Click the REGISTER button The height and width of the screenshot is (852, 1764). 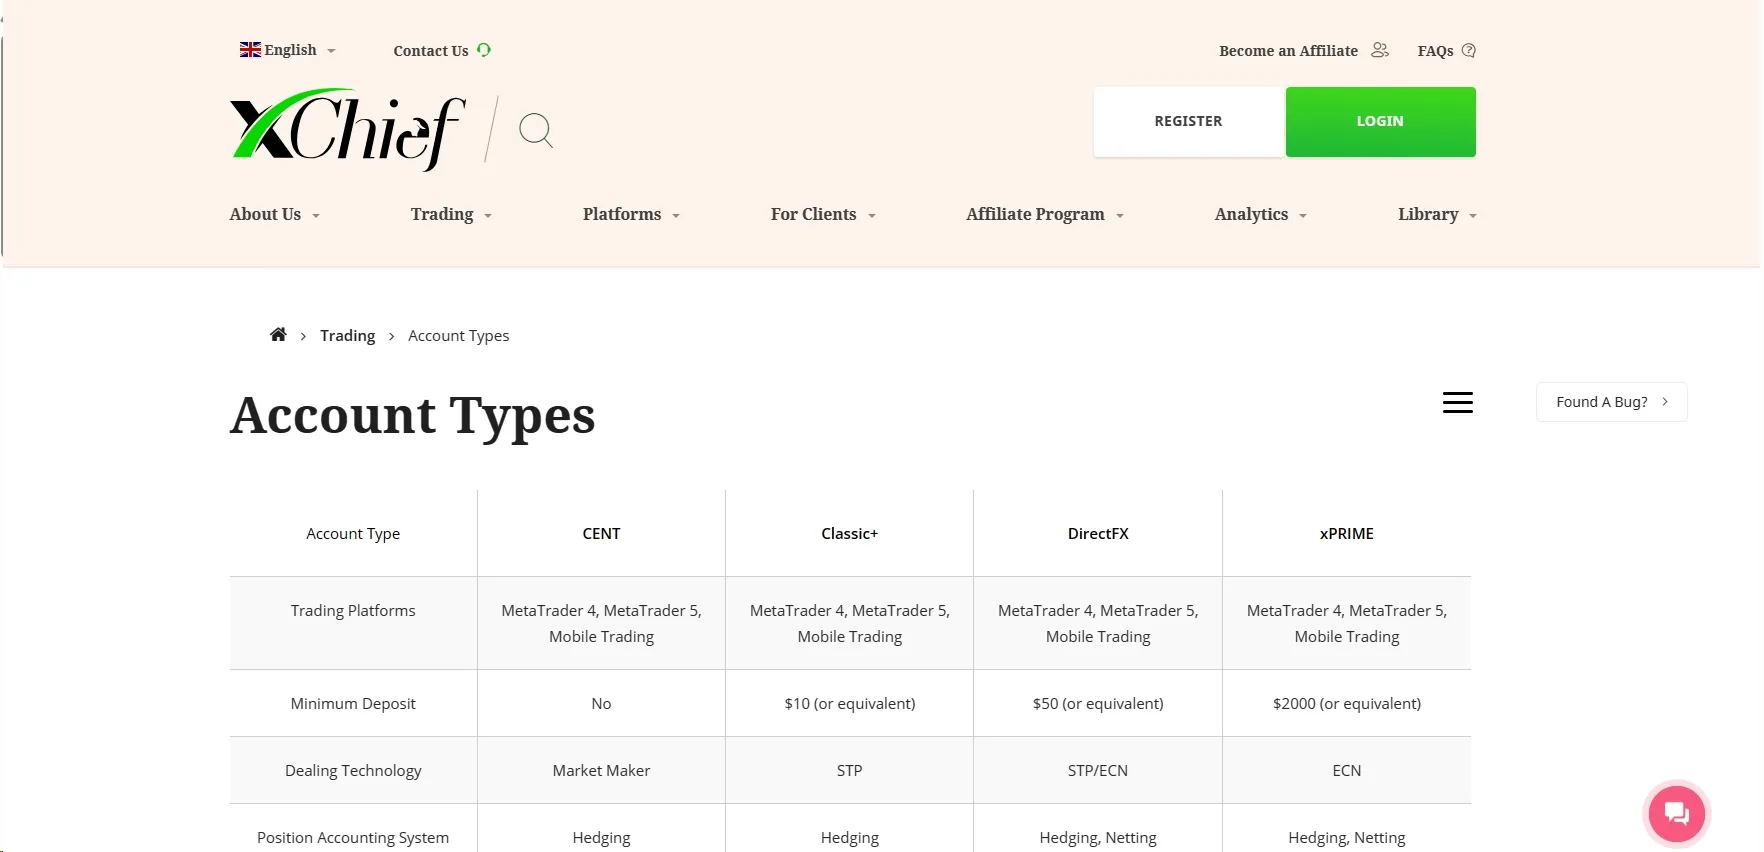point(1188,121)
